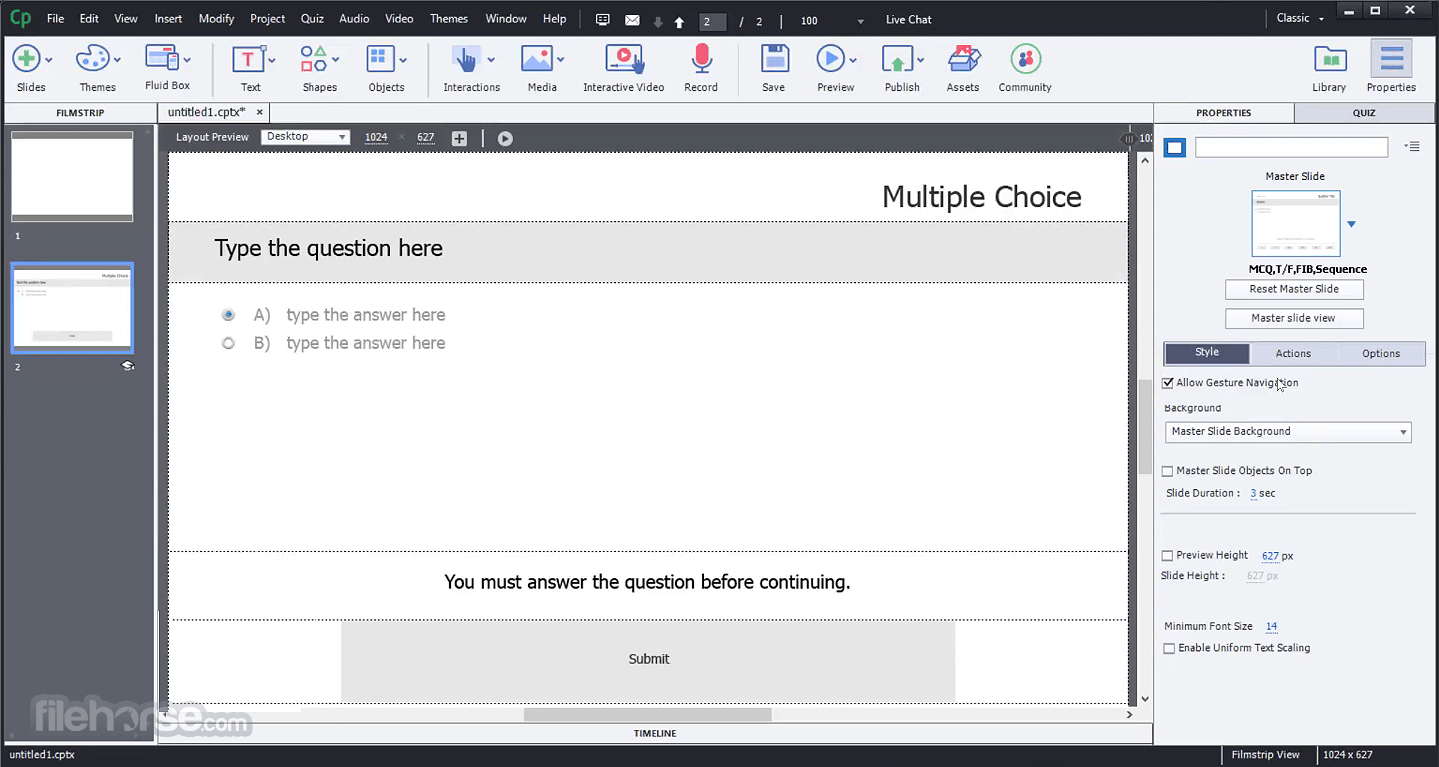The width and height of the screenshot is (1439, 767).
Task: Click the mail envelope icon
Action: tap(632, 20)
